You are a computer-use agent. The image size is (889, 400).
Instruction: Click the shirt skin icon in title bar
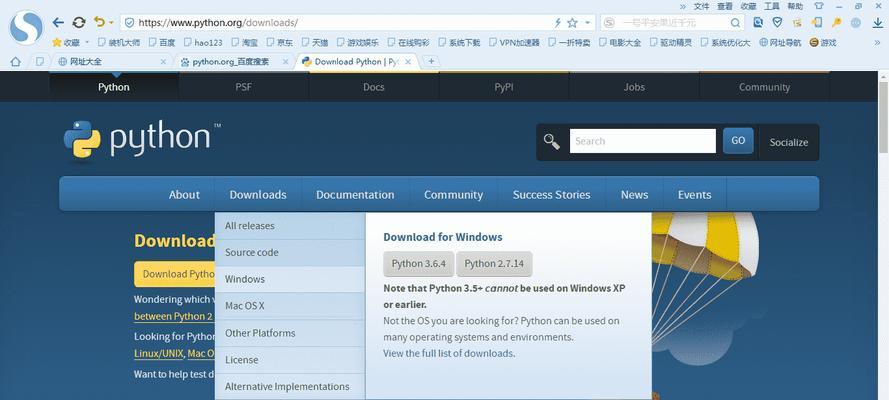pyautogui.click(x=819, y=6)
